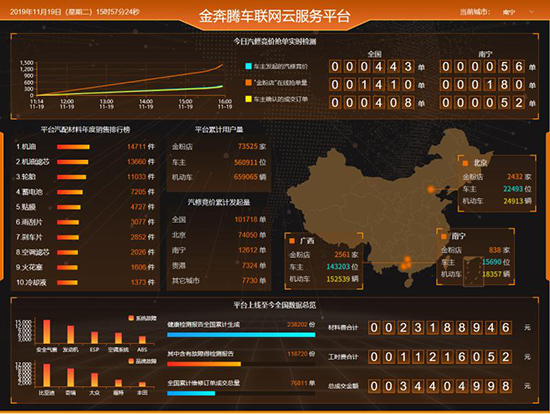Click the value 11033 件
Screen dimensions: 550x414
[x=141, y=177]
